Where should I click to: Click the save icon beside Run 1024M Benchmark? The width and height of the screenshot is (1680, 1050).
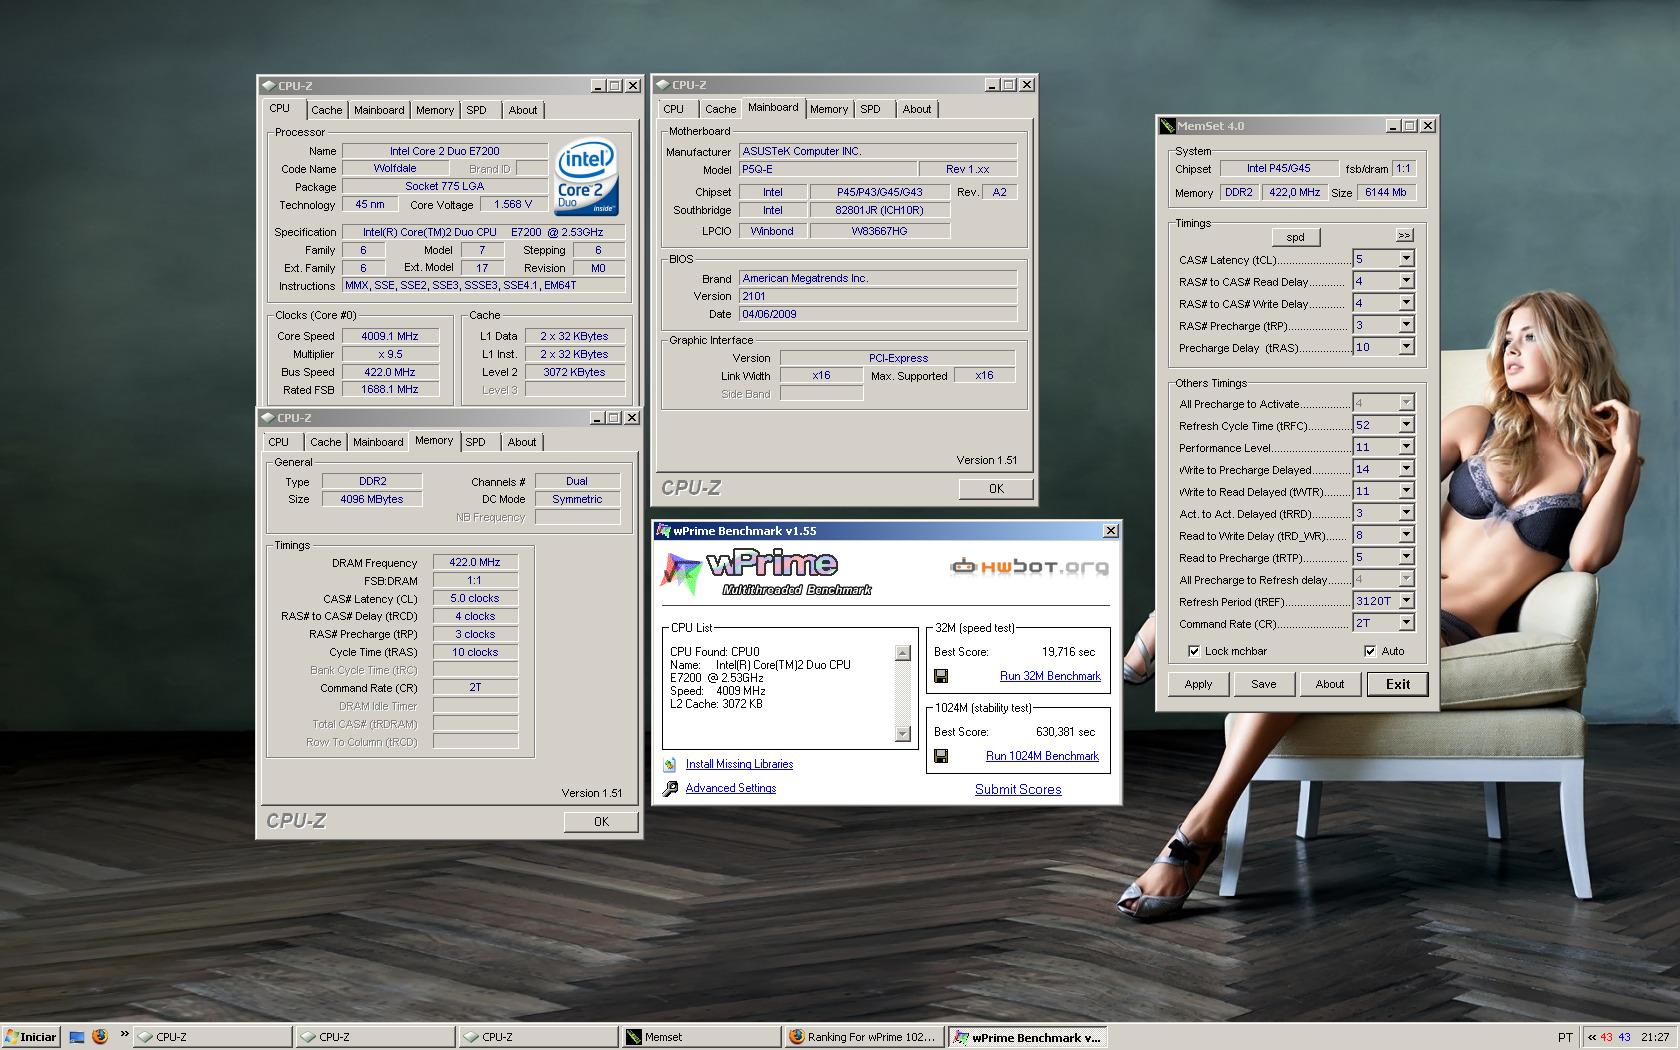pos(940,756)
